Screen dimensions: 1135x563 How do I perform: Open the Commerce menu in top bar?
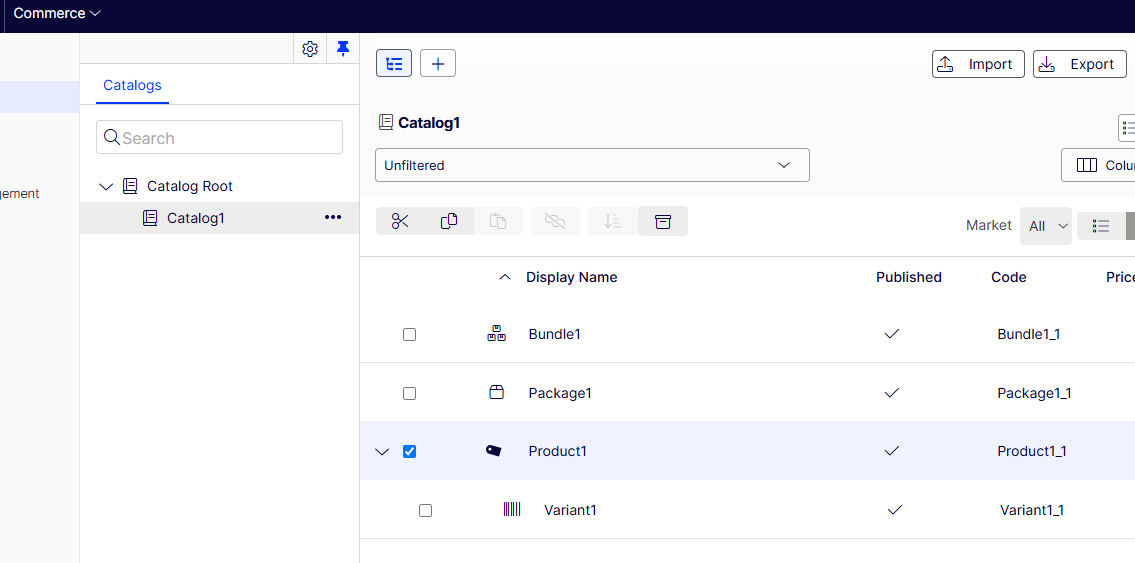(x=57, y=14)
